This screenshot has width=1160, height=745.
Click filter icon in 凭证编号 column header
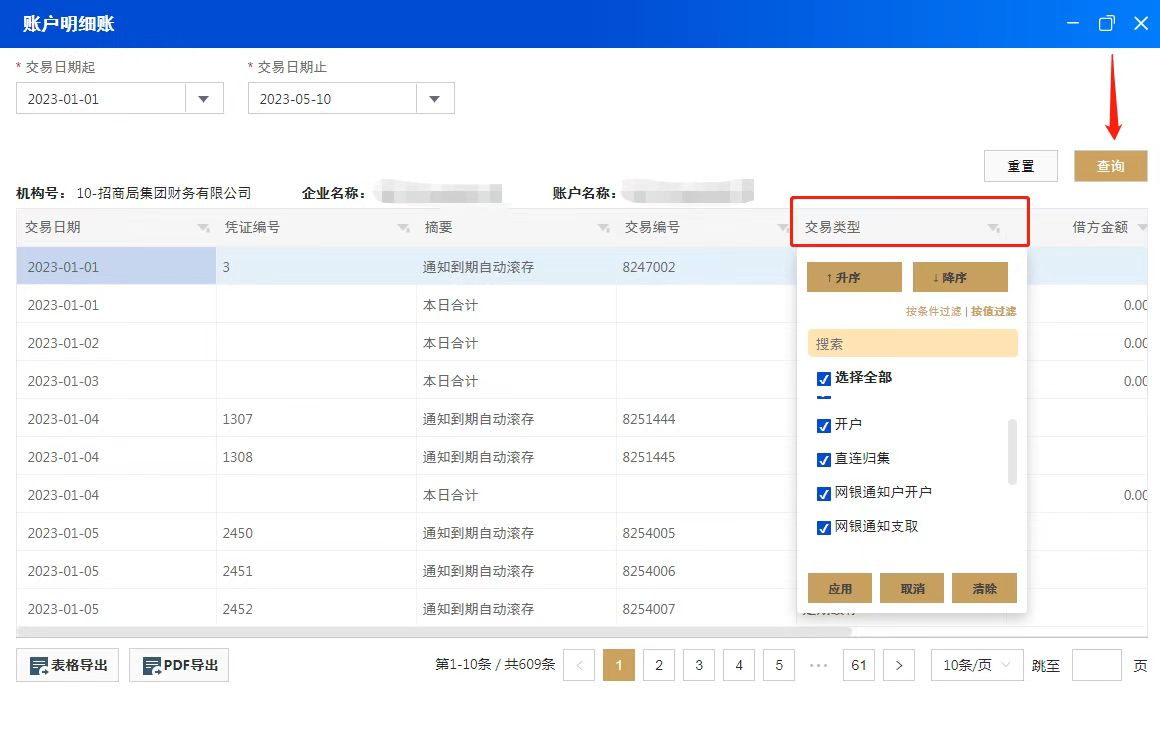403,229
